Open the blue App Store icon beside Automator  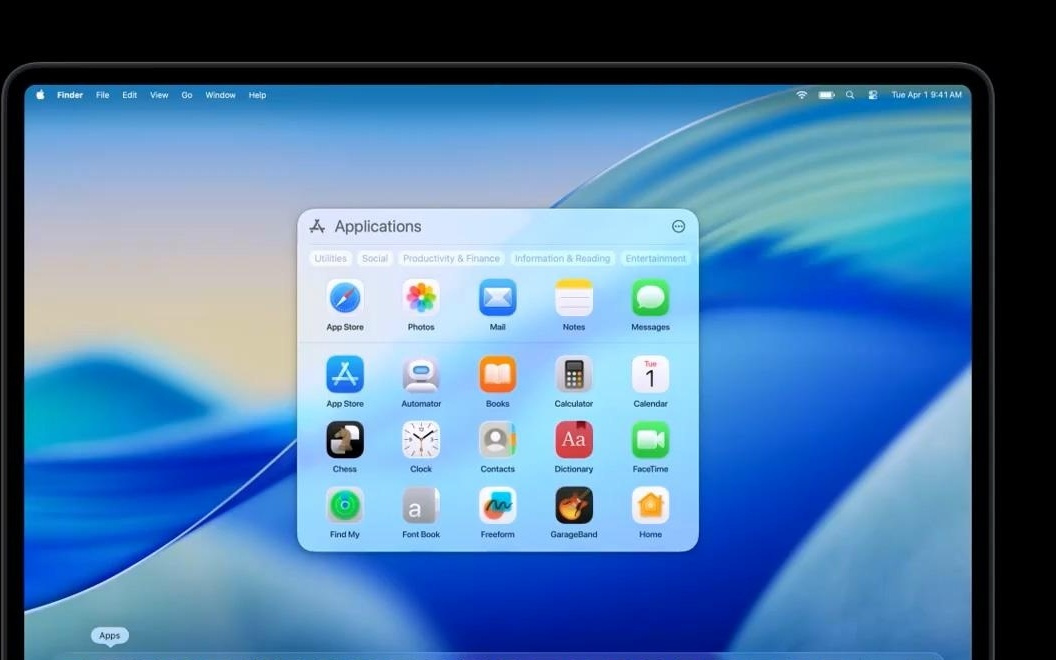[x=345, y=374]
